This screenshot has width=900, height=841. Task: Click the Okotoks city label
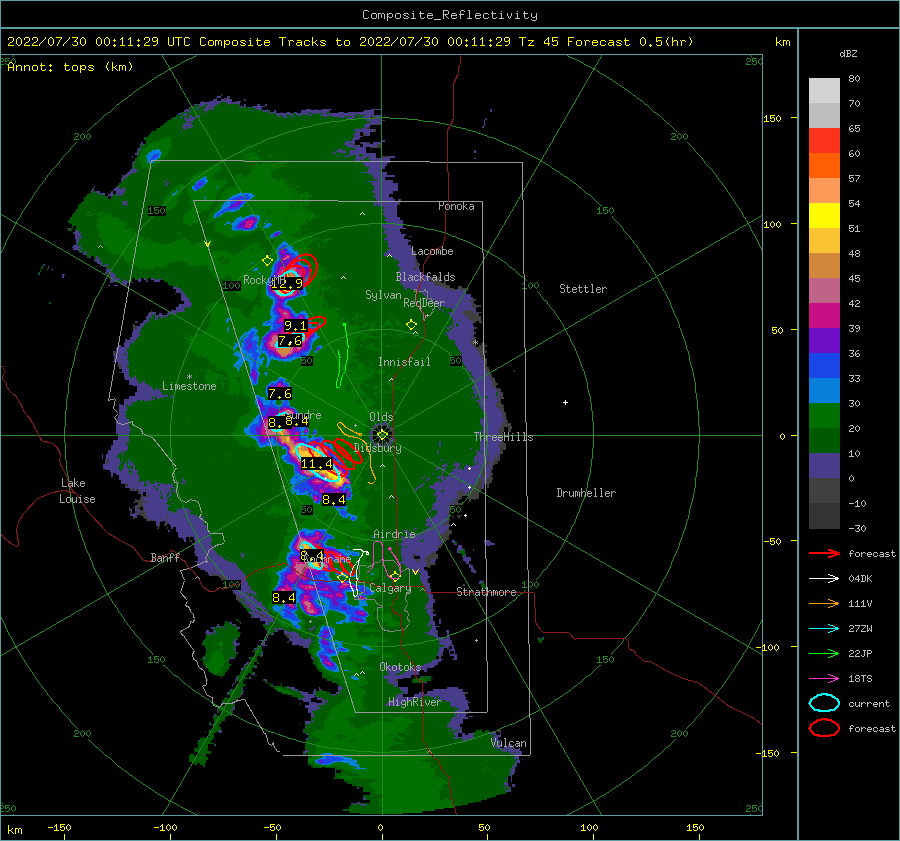coord(400,667)
